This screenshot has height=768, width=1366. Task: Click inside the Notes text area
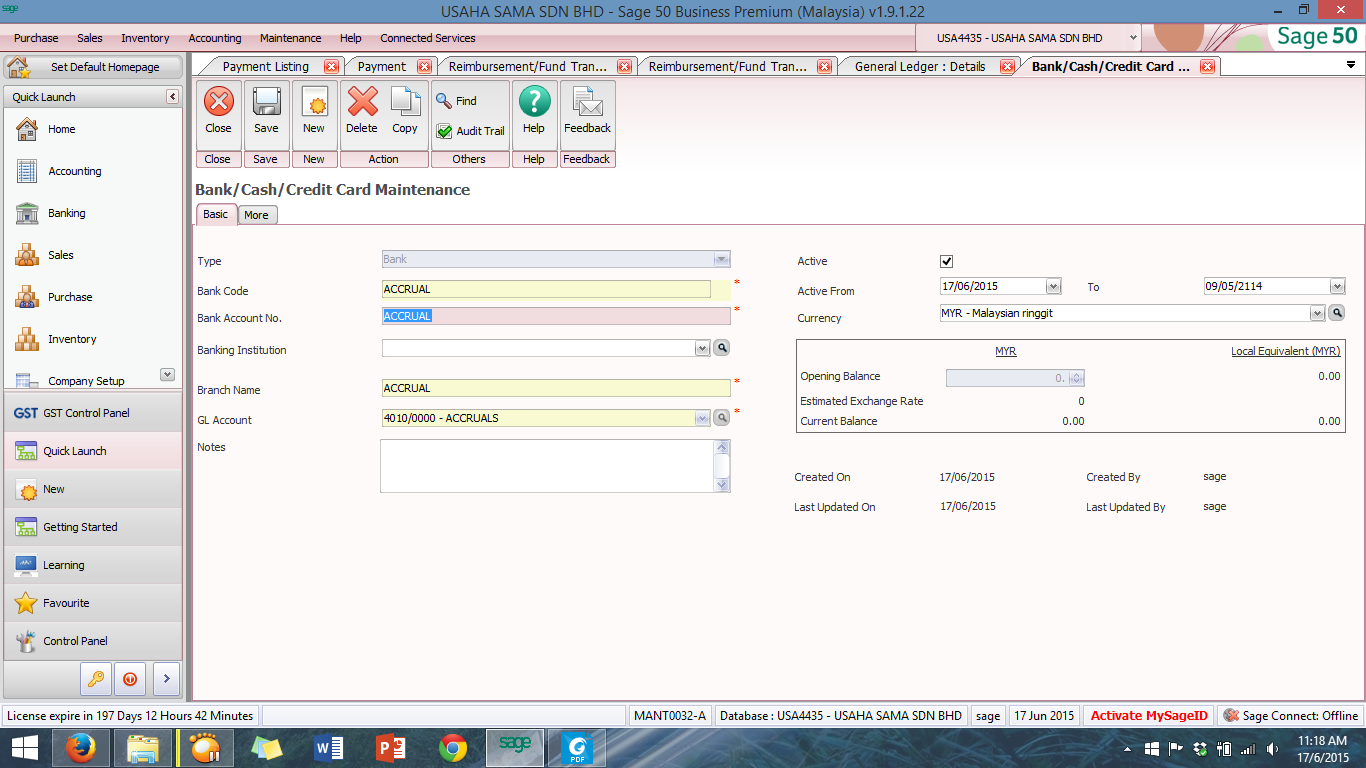(547, 466)
